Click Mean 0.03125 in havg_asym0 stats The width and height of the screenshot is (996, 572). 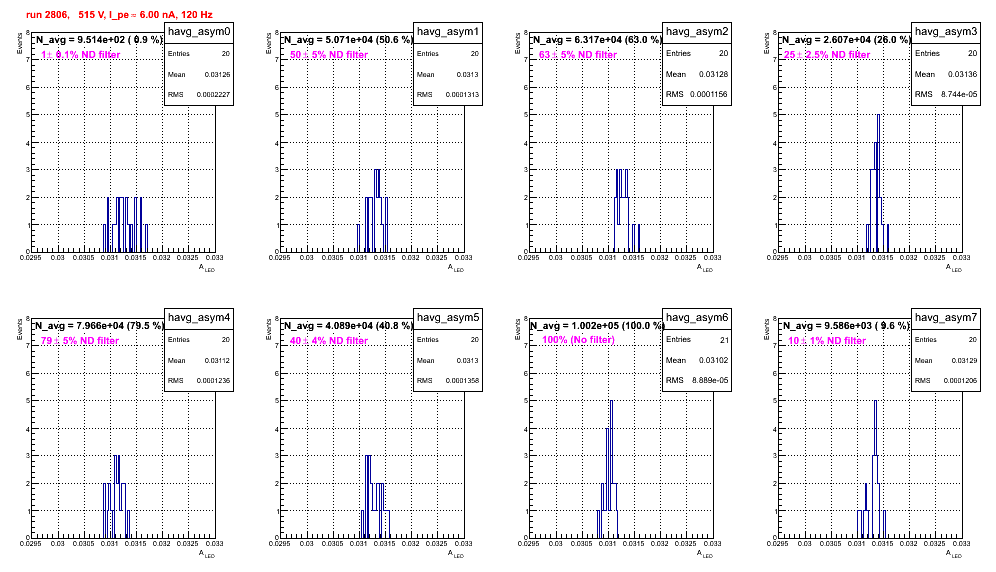click(199, 75)
